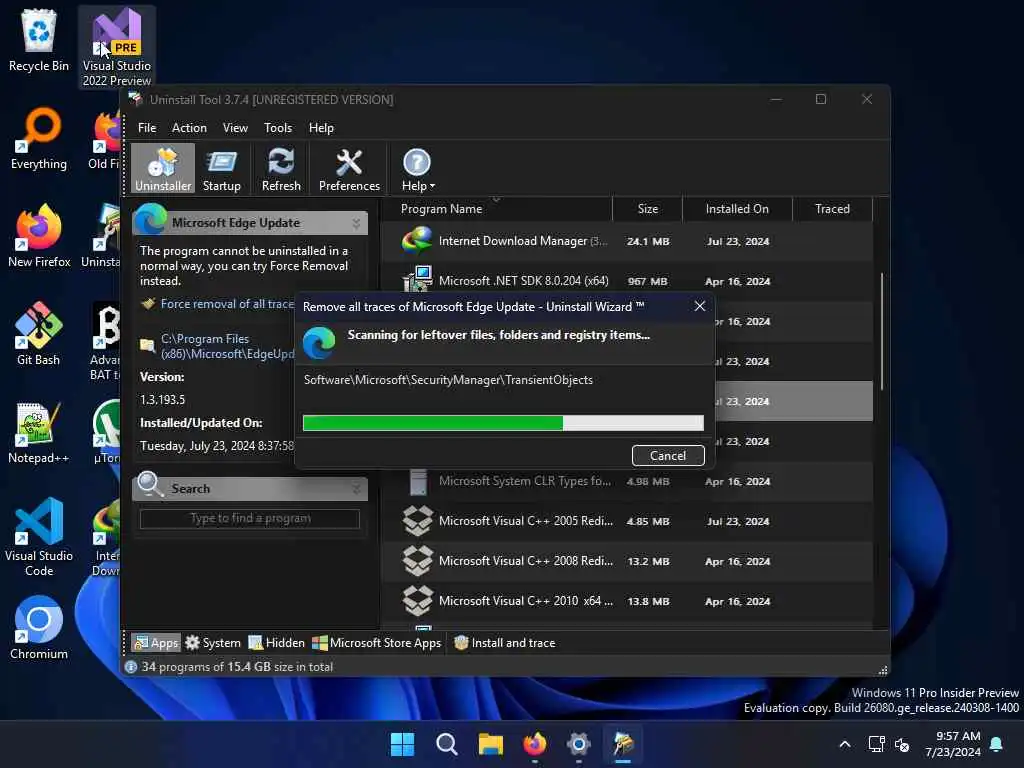The height and width of the screenshot is (768, 1024).
Task: Open the network status tray icon
Action: 876,744
